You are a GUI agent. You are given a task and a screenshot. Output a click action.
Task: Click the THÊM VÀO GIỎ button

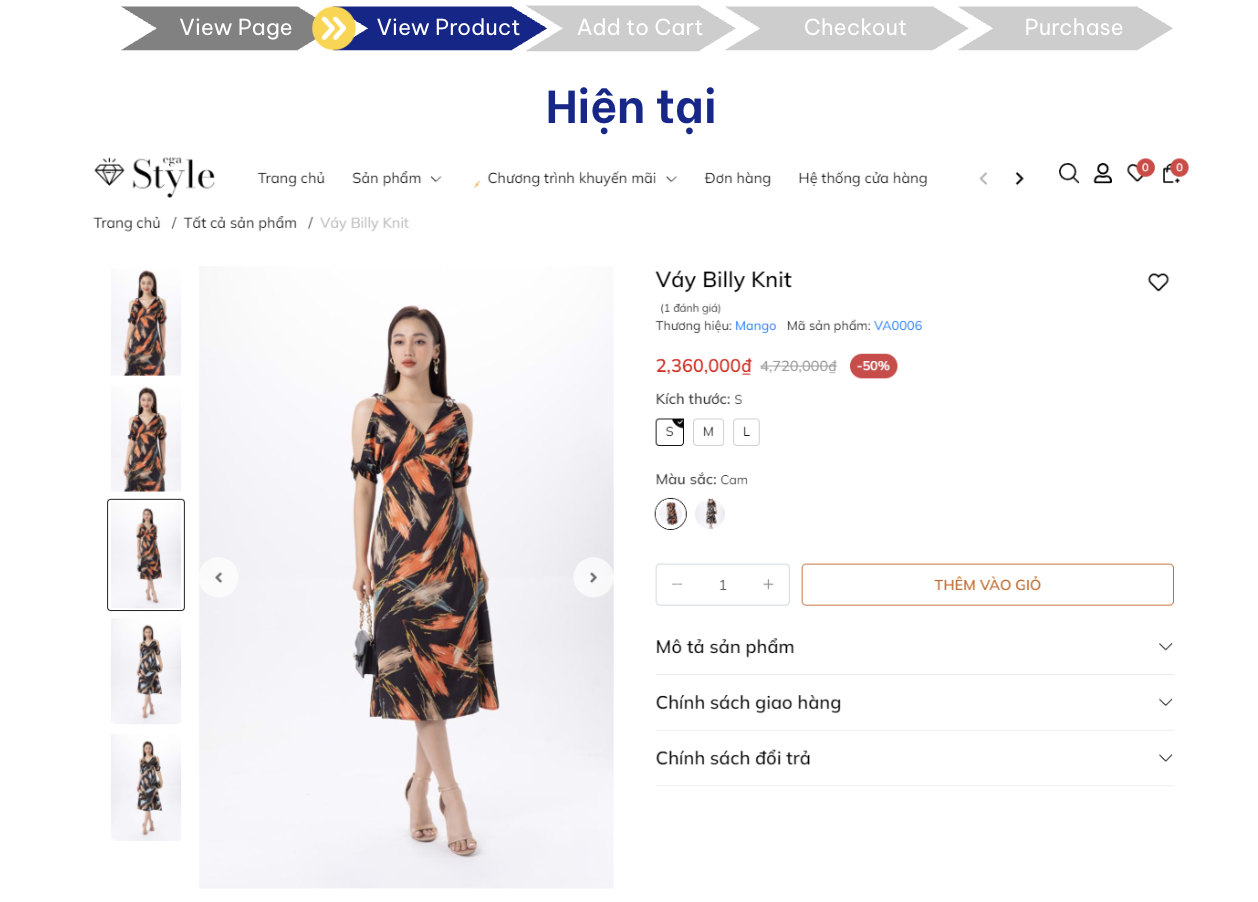pos(987,585)
